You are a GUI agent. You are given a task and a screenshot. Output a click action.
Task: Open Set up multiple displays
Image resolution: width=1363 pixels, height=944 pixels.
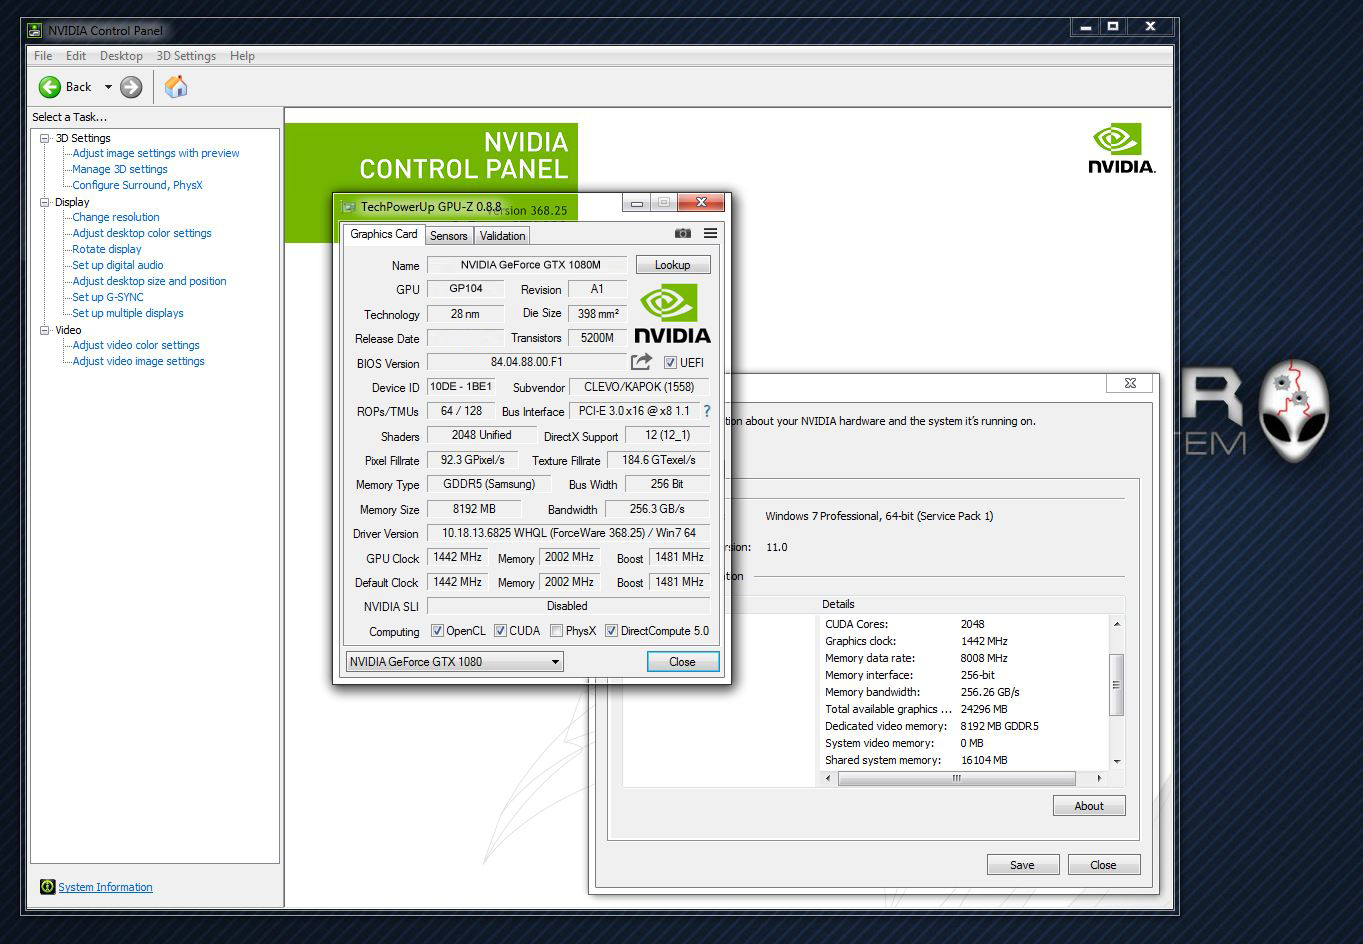point(128,313)
